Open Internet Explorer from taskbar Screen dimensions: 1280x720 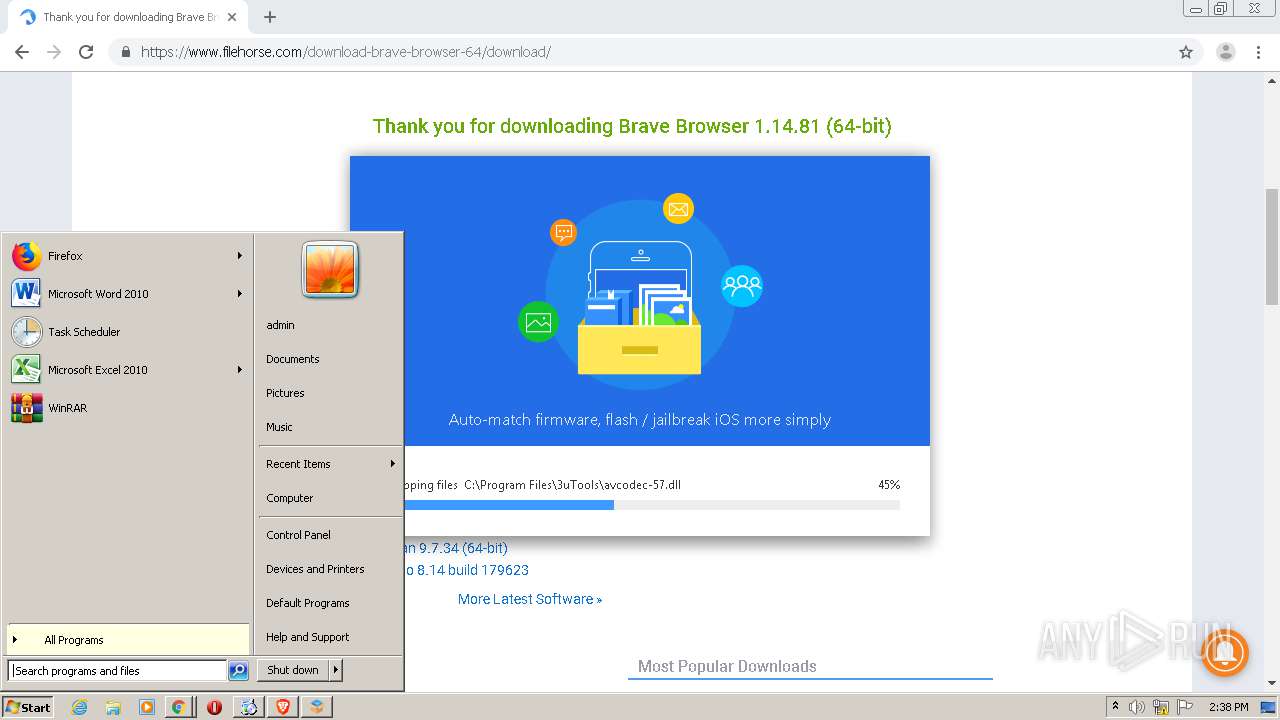click(80, 707)
